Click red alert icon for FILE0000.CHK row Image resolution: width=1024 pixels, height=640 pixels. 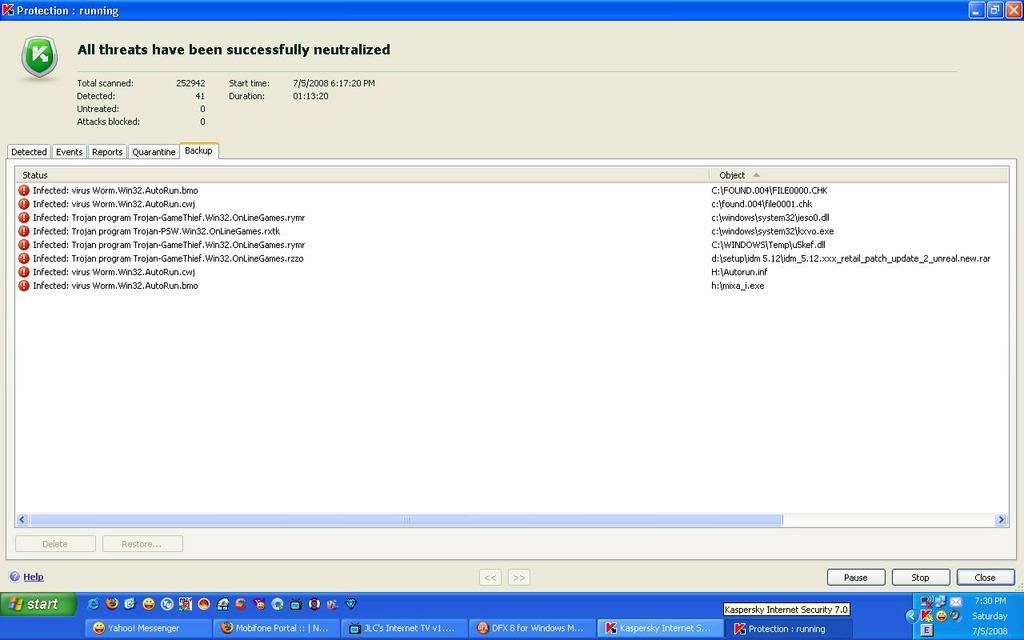(24, 190)
